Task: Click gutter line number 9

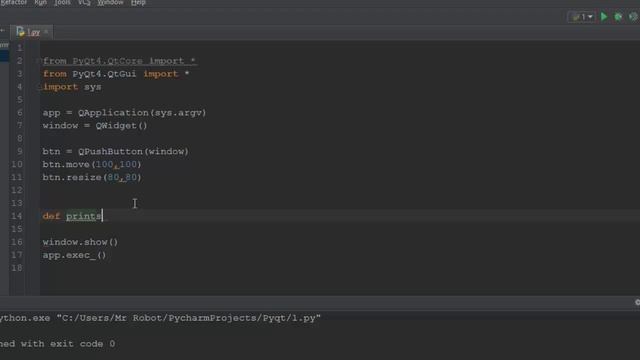Action: click(x=20, y=151)
